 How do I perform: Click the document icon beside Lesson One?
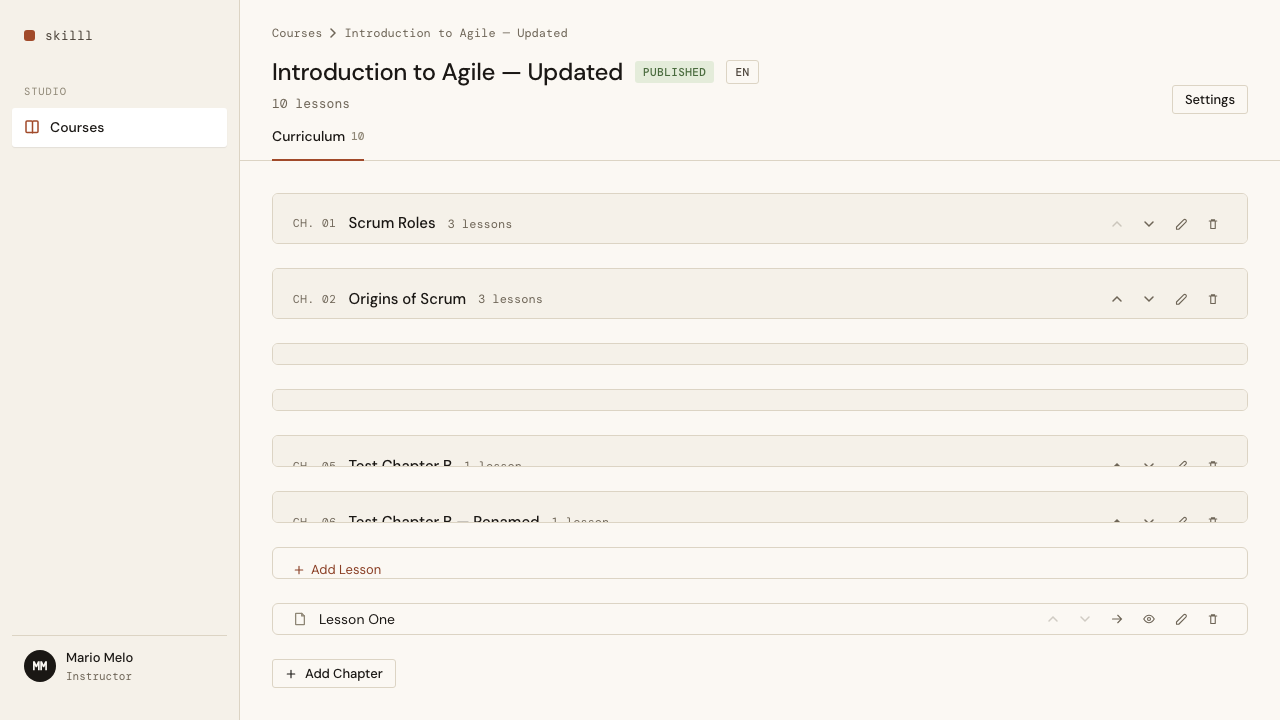pyautogui.click(x=300, y=619)
